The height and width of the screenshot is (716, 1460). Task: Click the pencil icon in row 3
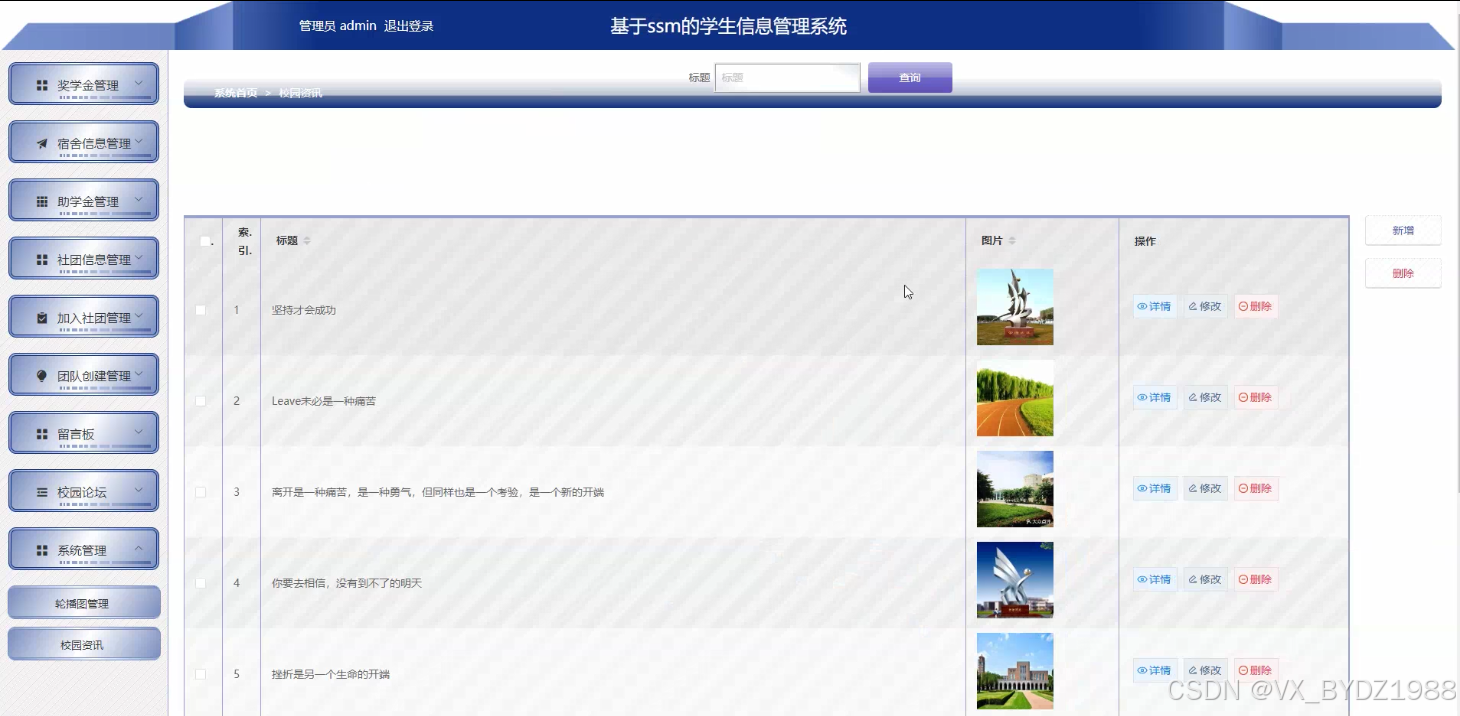(x=1193, y=489)
